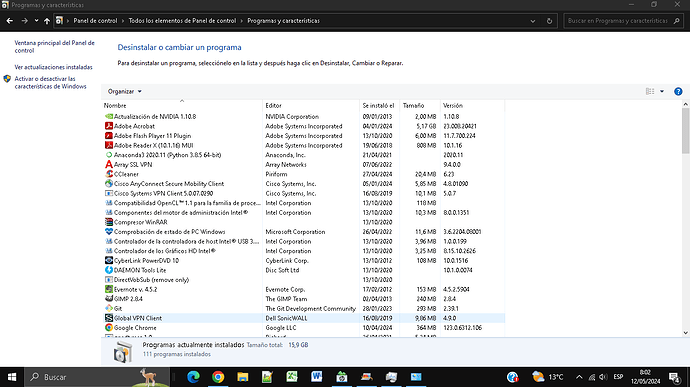This screenshot has width=690, height=387.
Task: Click version 123.0.6312.106 cell
Action: [x=462, y=328]
